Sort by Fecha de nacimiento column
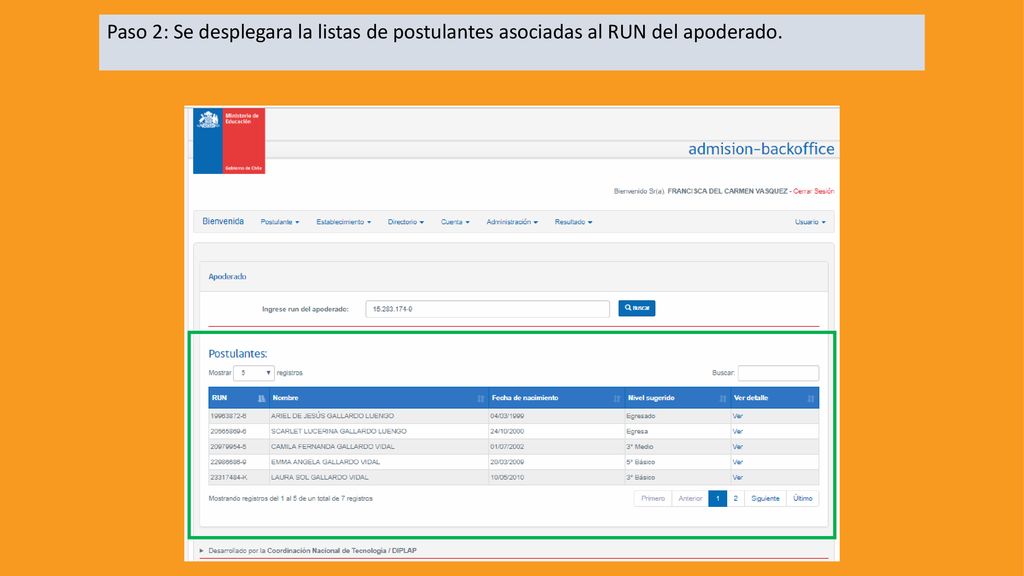Screen dimensions: 1024x576 (556, 398)
